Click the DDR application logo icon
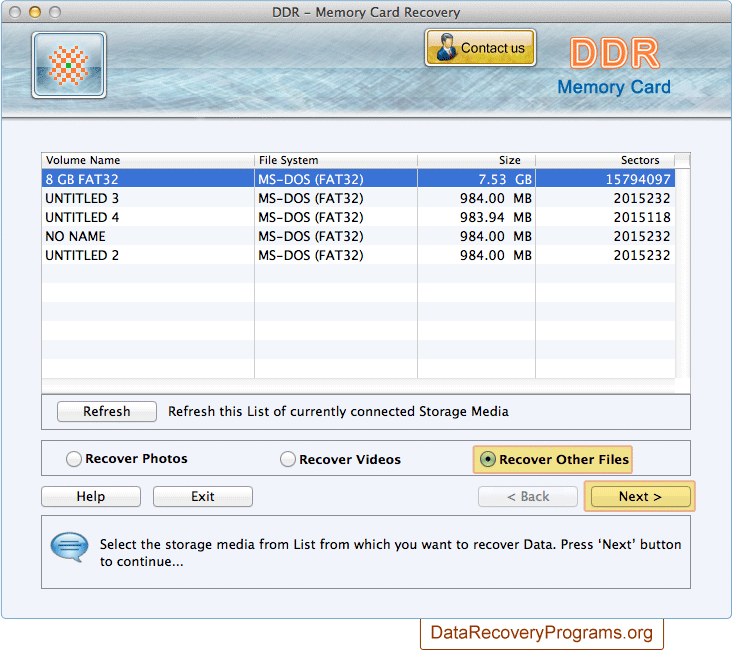The width and height of the screenshot is (732, 650). click(69, 65)
